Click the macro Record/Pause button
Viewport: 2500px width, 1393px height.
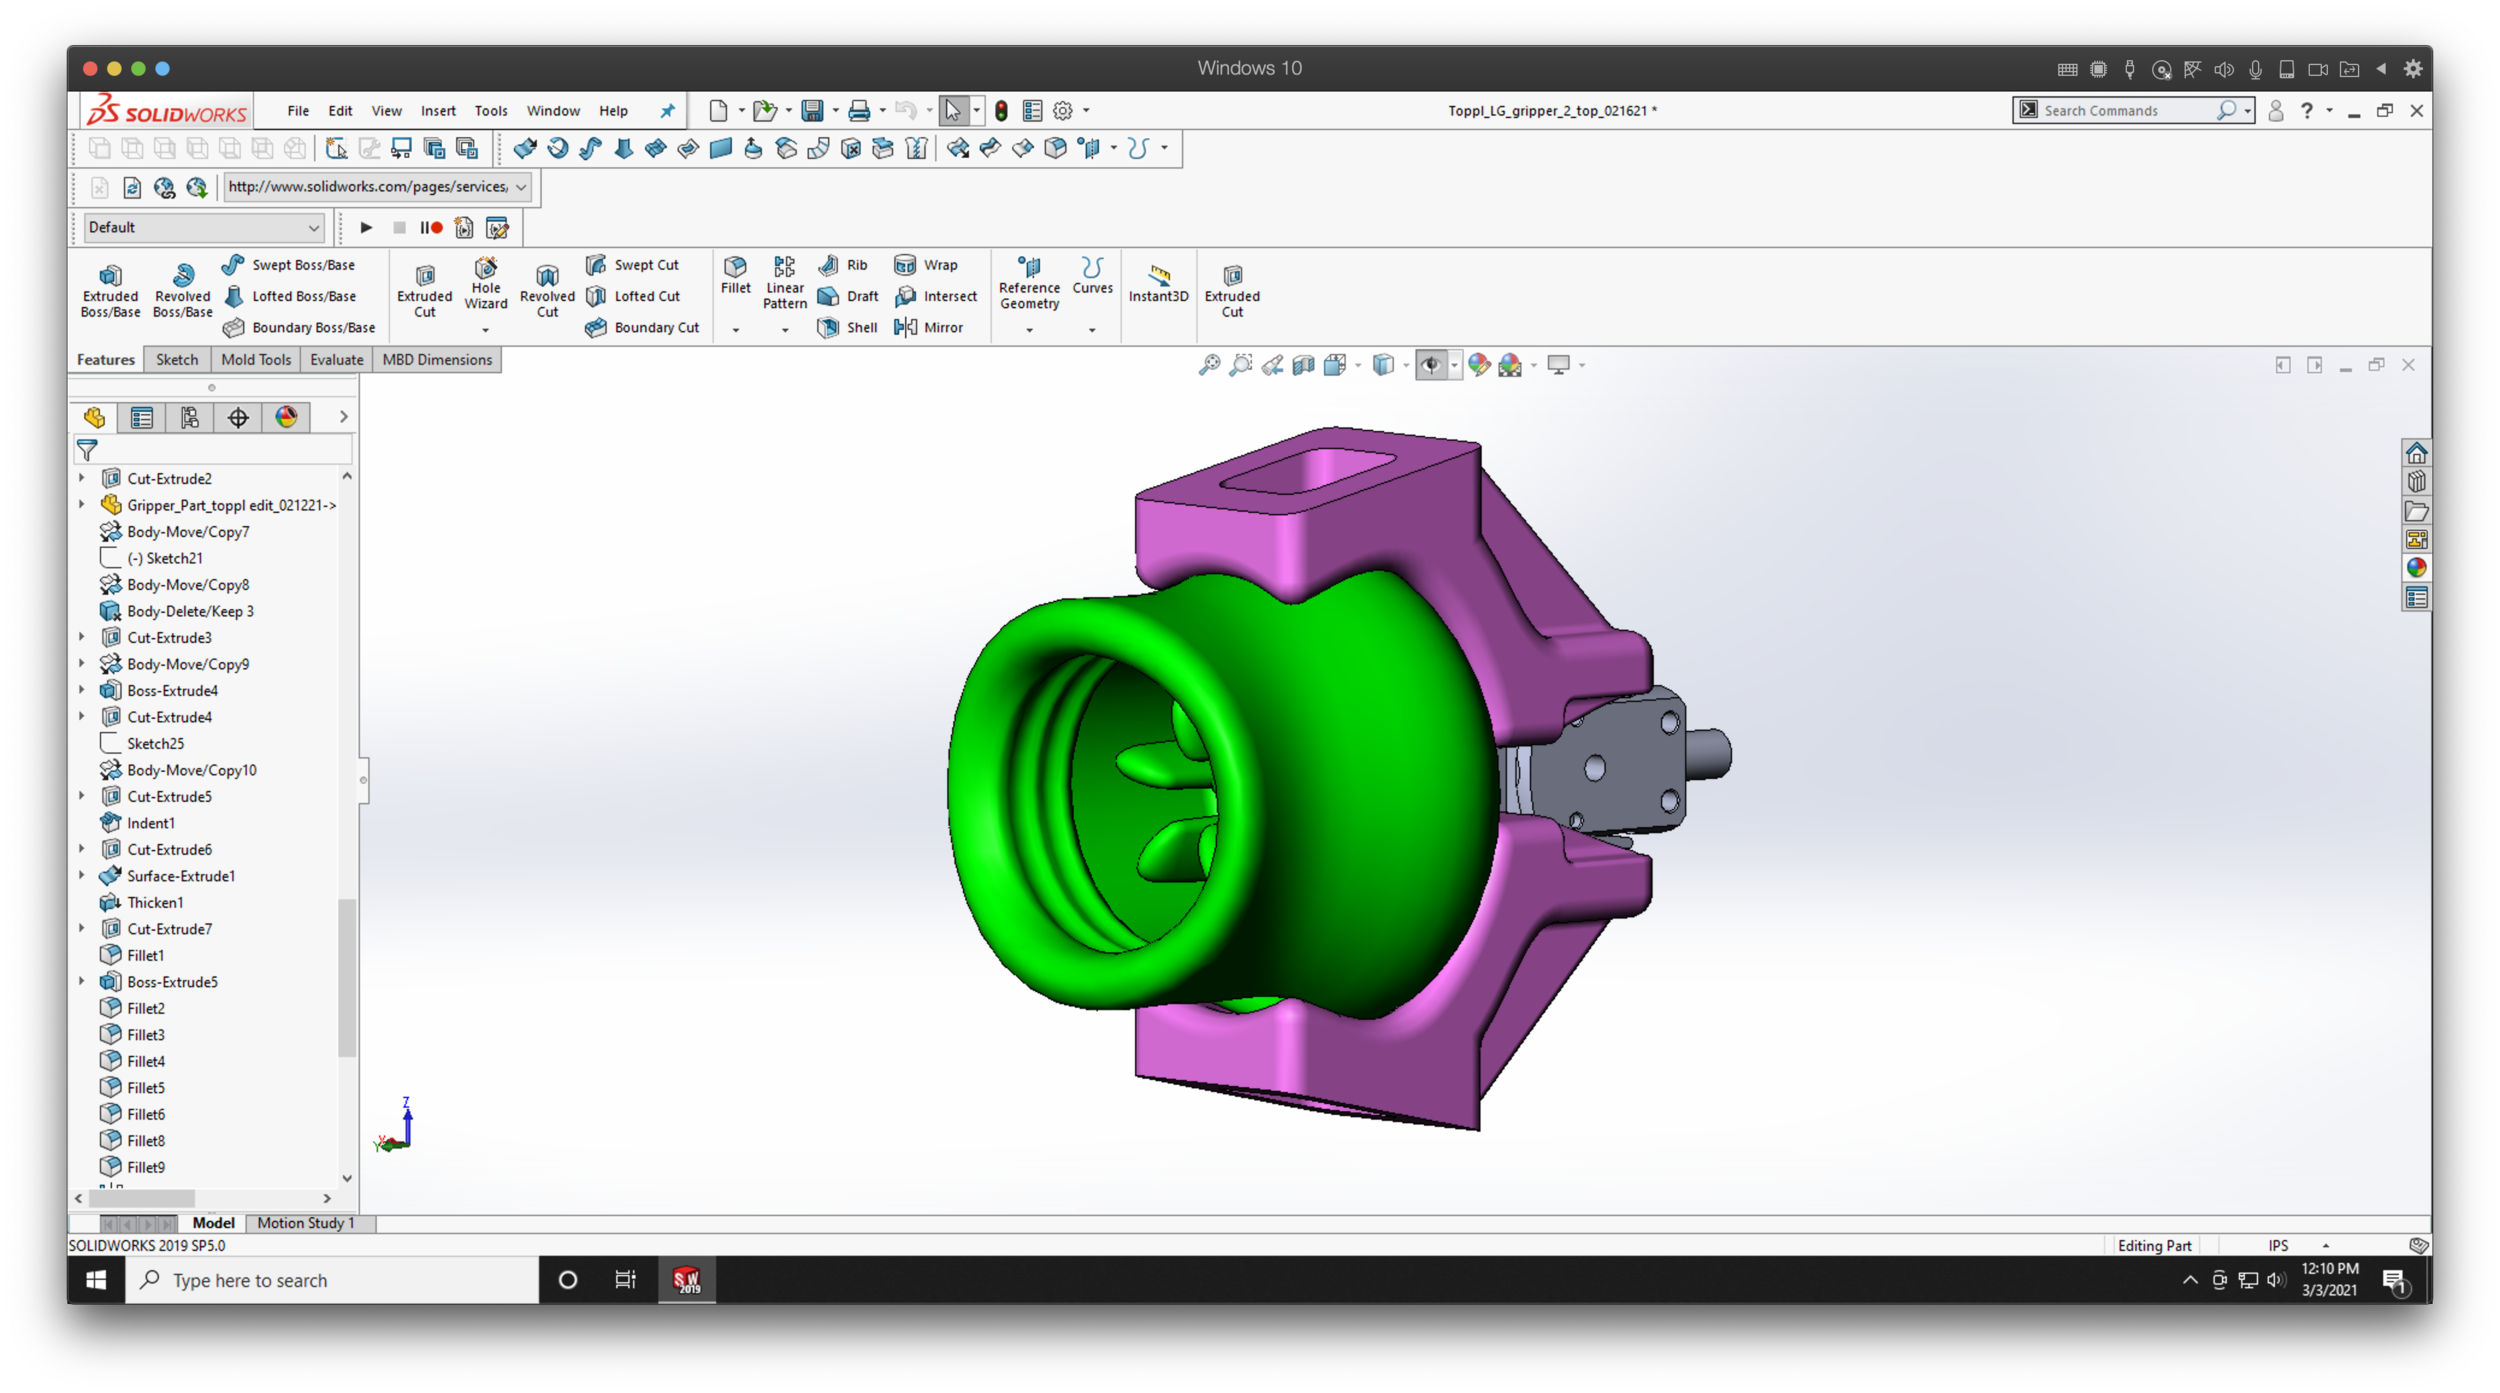[x=431, y=228]
